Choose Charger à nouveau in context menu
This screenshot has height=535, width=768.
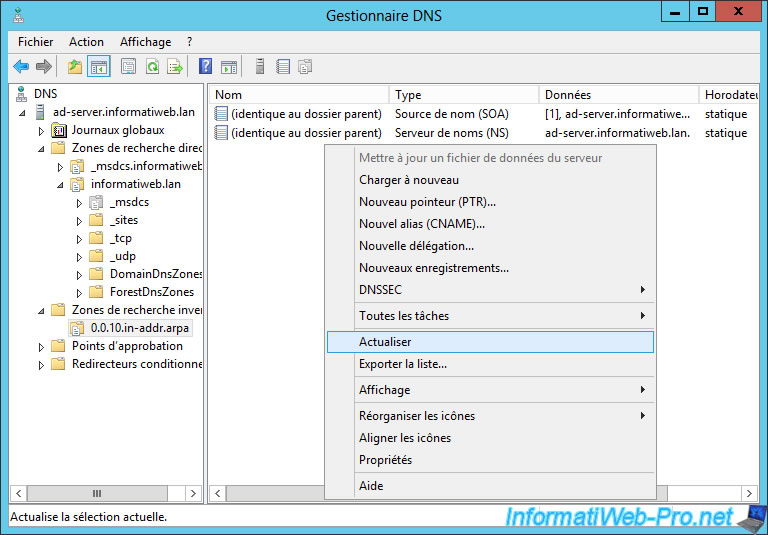coord(490,180)
